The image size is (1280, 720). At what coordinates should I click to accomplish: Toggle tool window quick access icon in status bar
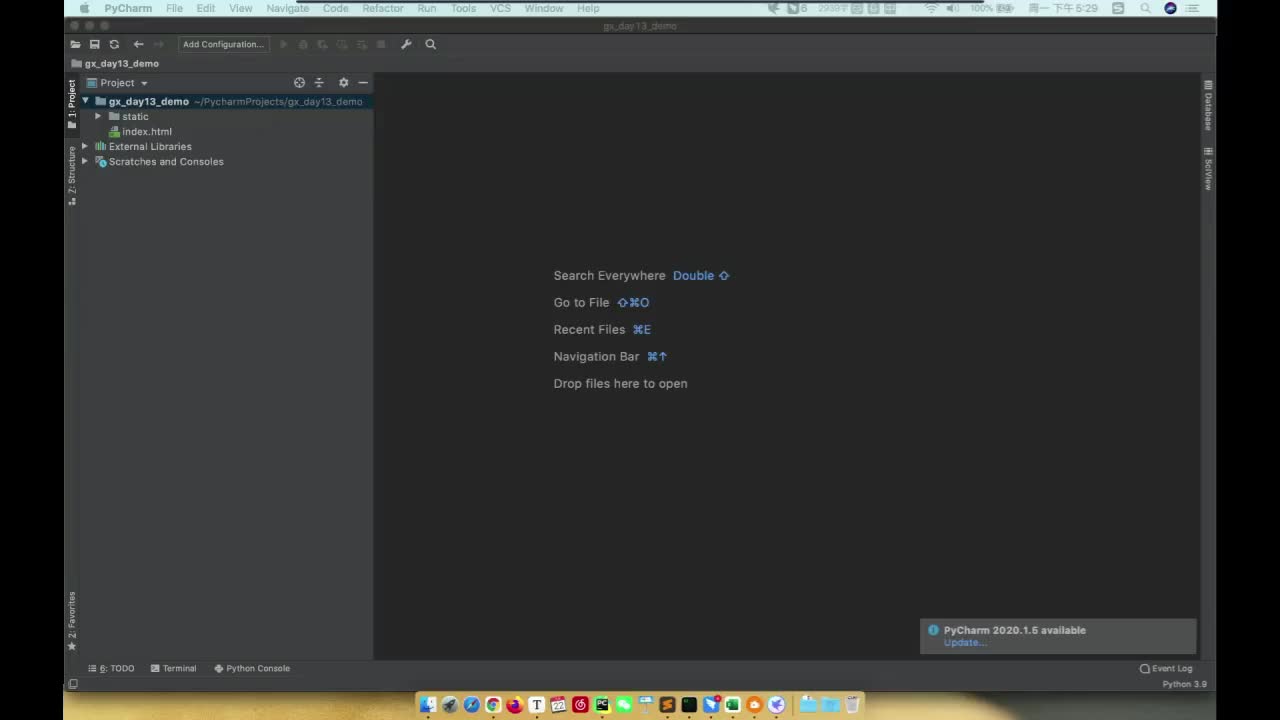[73, 684]
